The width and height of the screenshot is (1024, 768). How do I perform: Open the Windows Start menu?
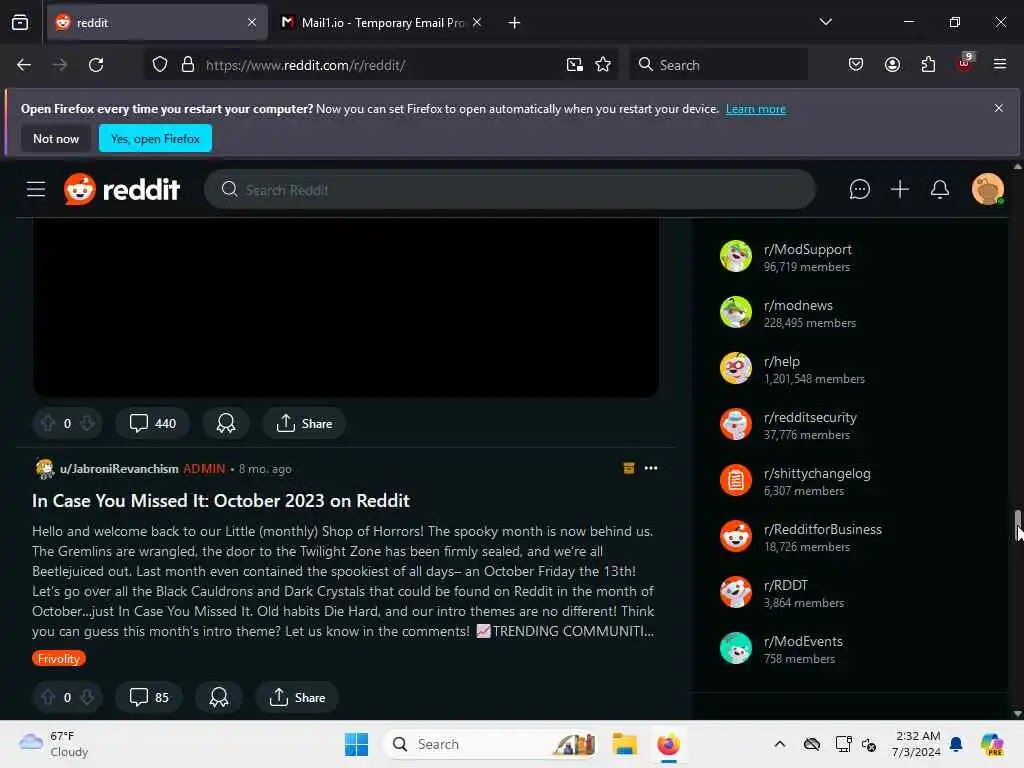point(357,744)
